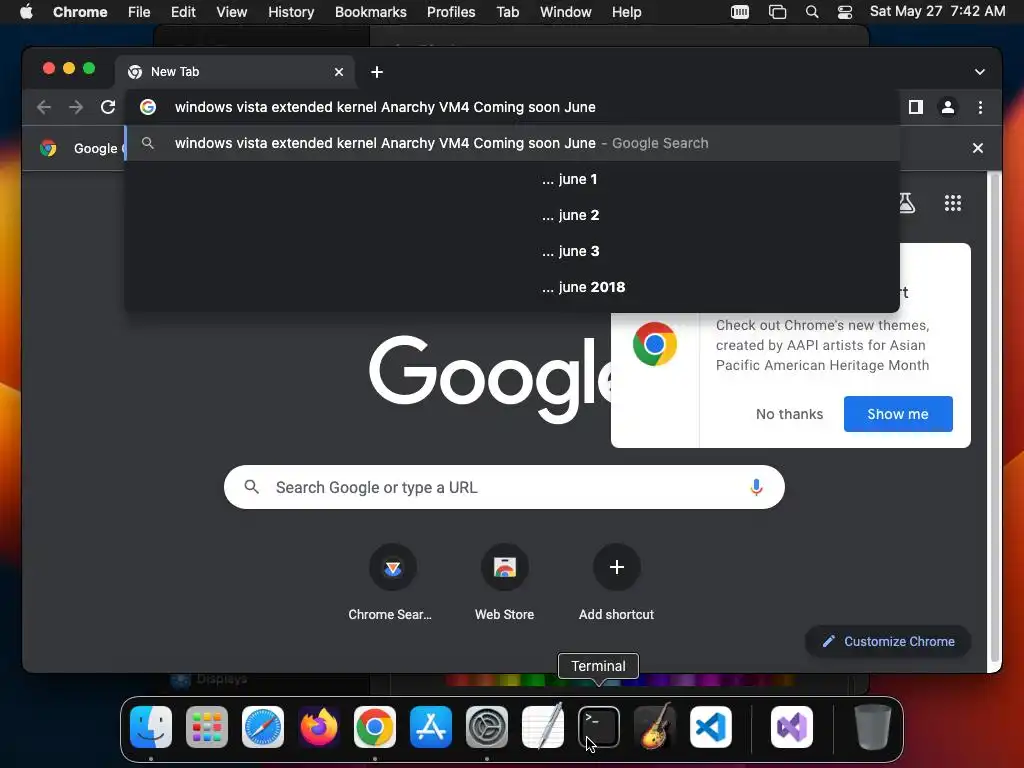Click the date and time in menu bar
Screen dimensions: 1024x768
pos(937,12)
